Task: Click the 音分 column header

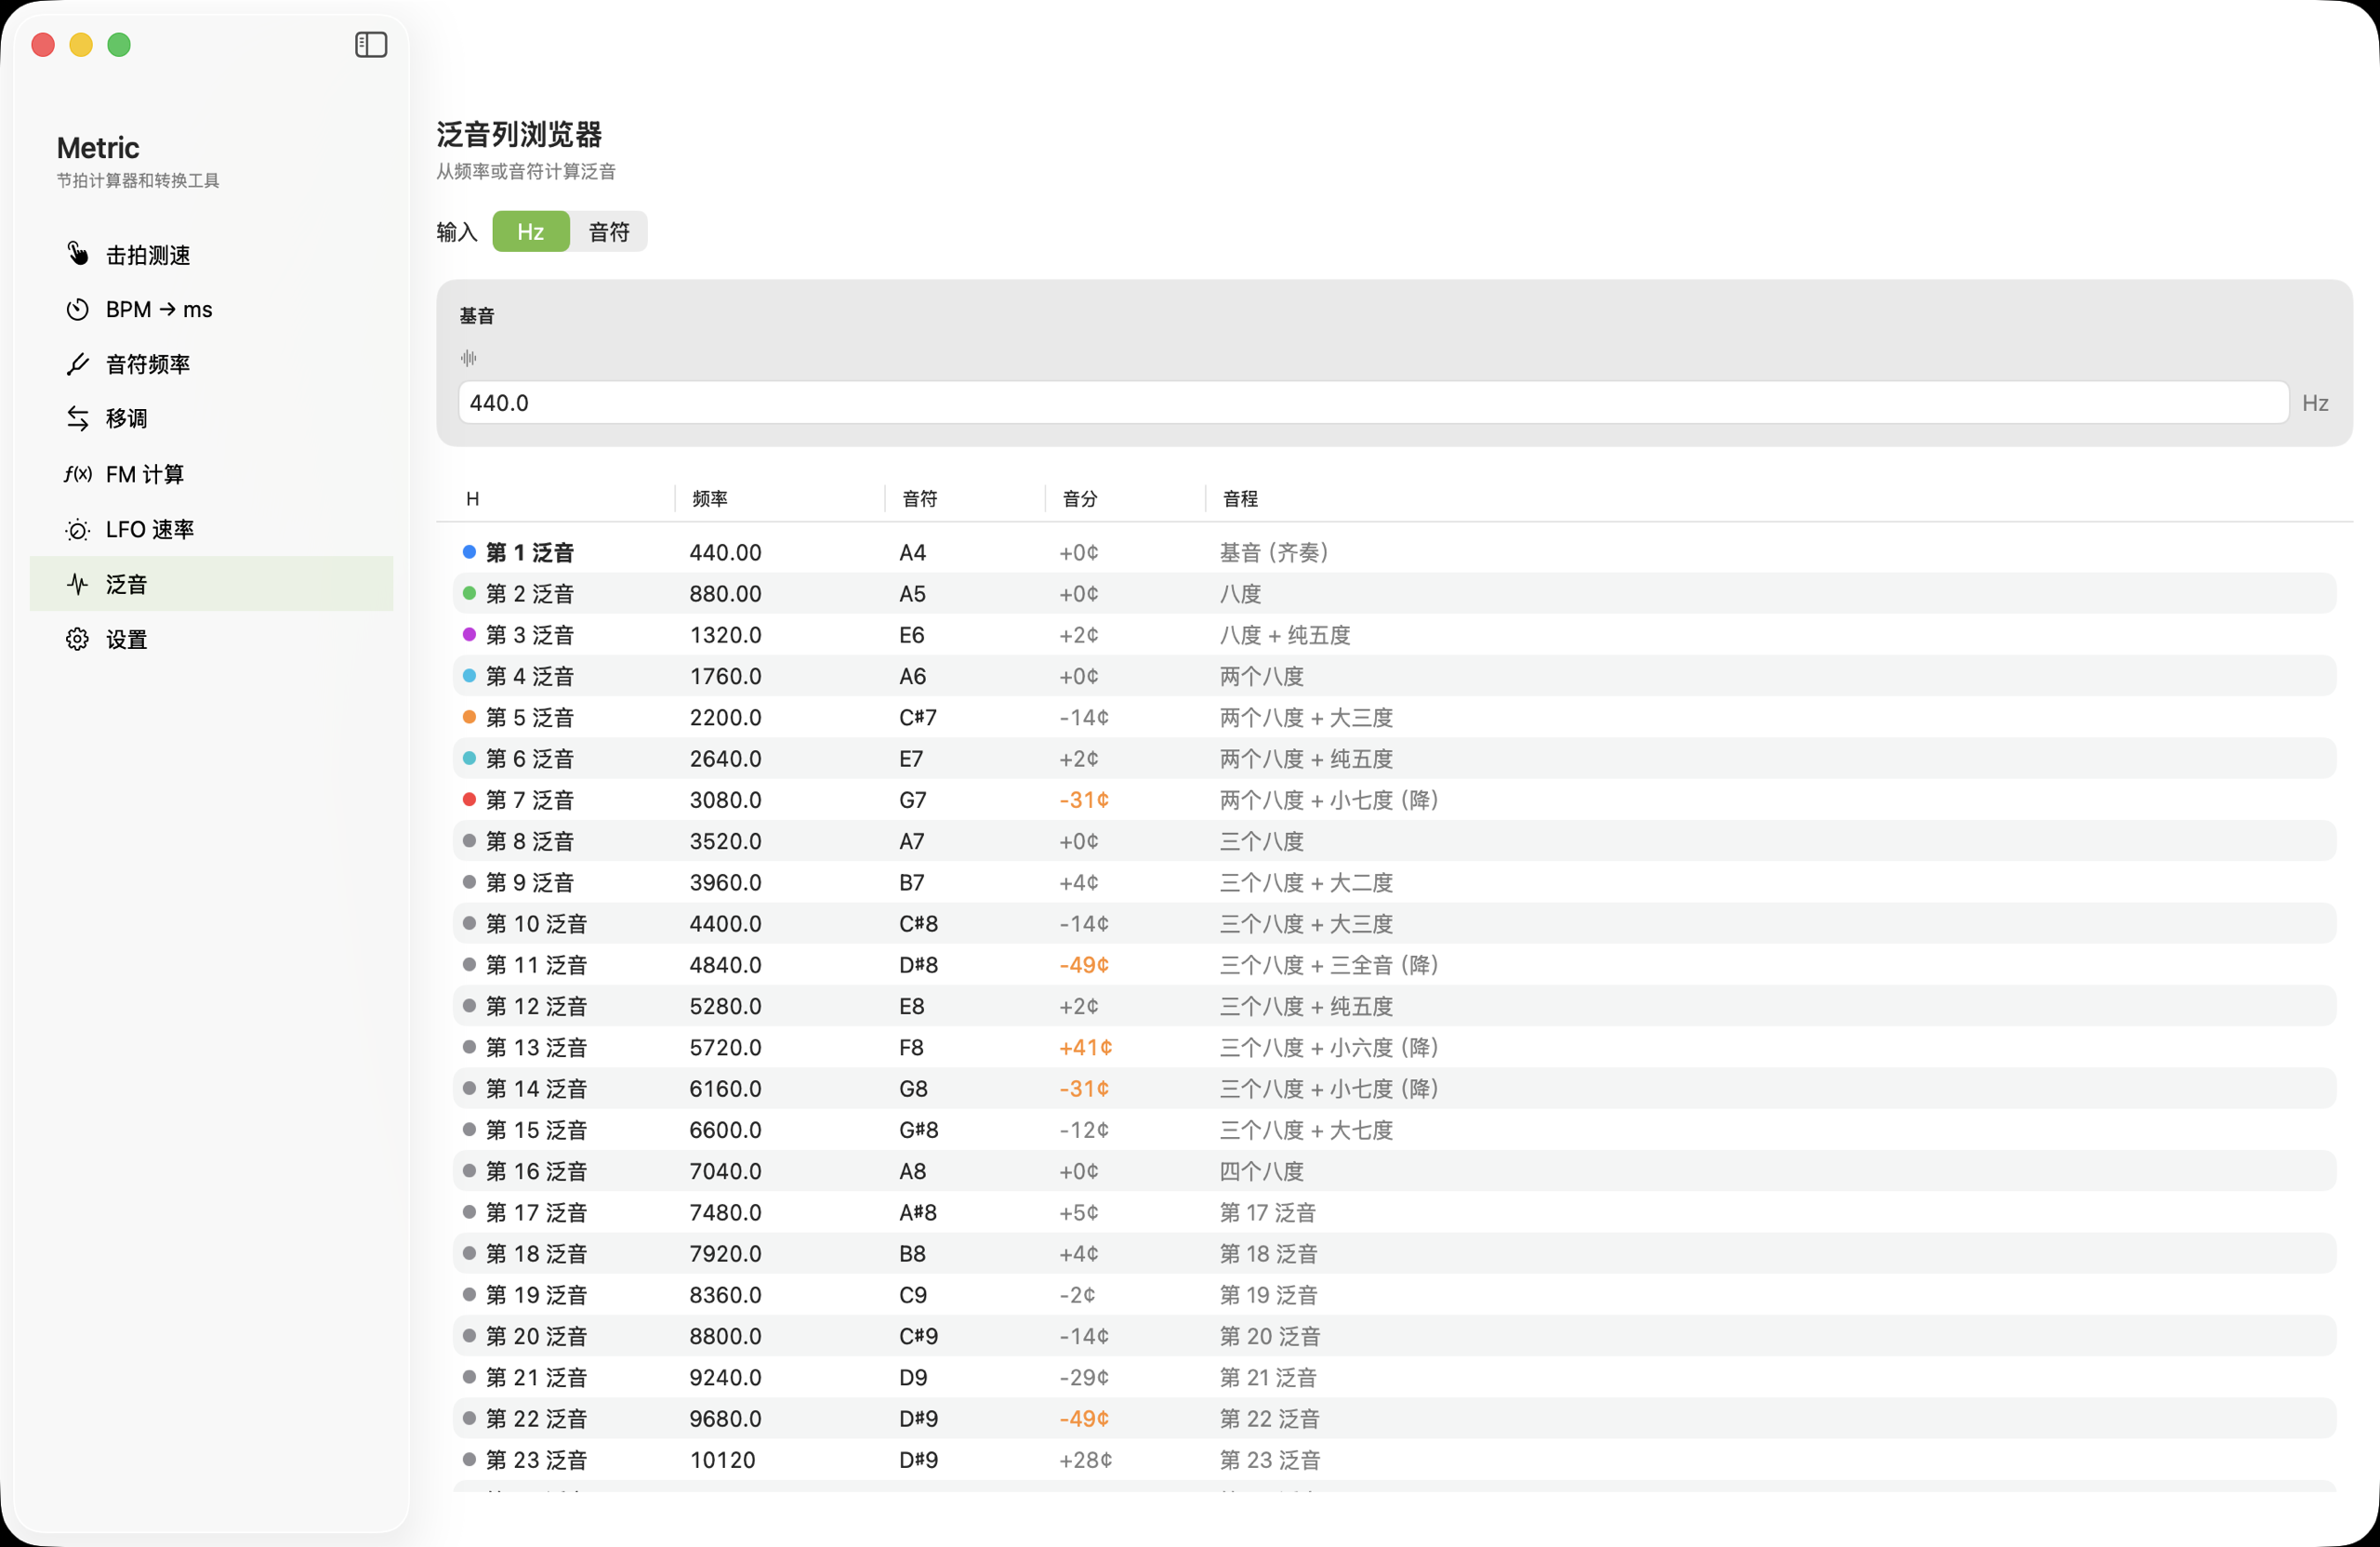Action: point(1080,499)
